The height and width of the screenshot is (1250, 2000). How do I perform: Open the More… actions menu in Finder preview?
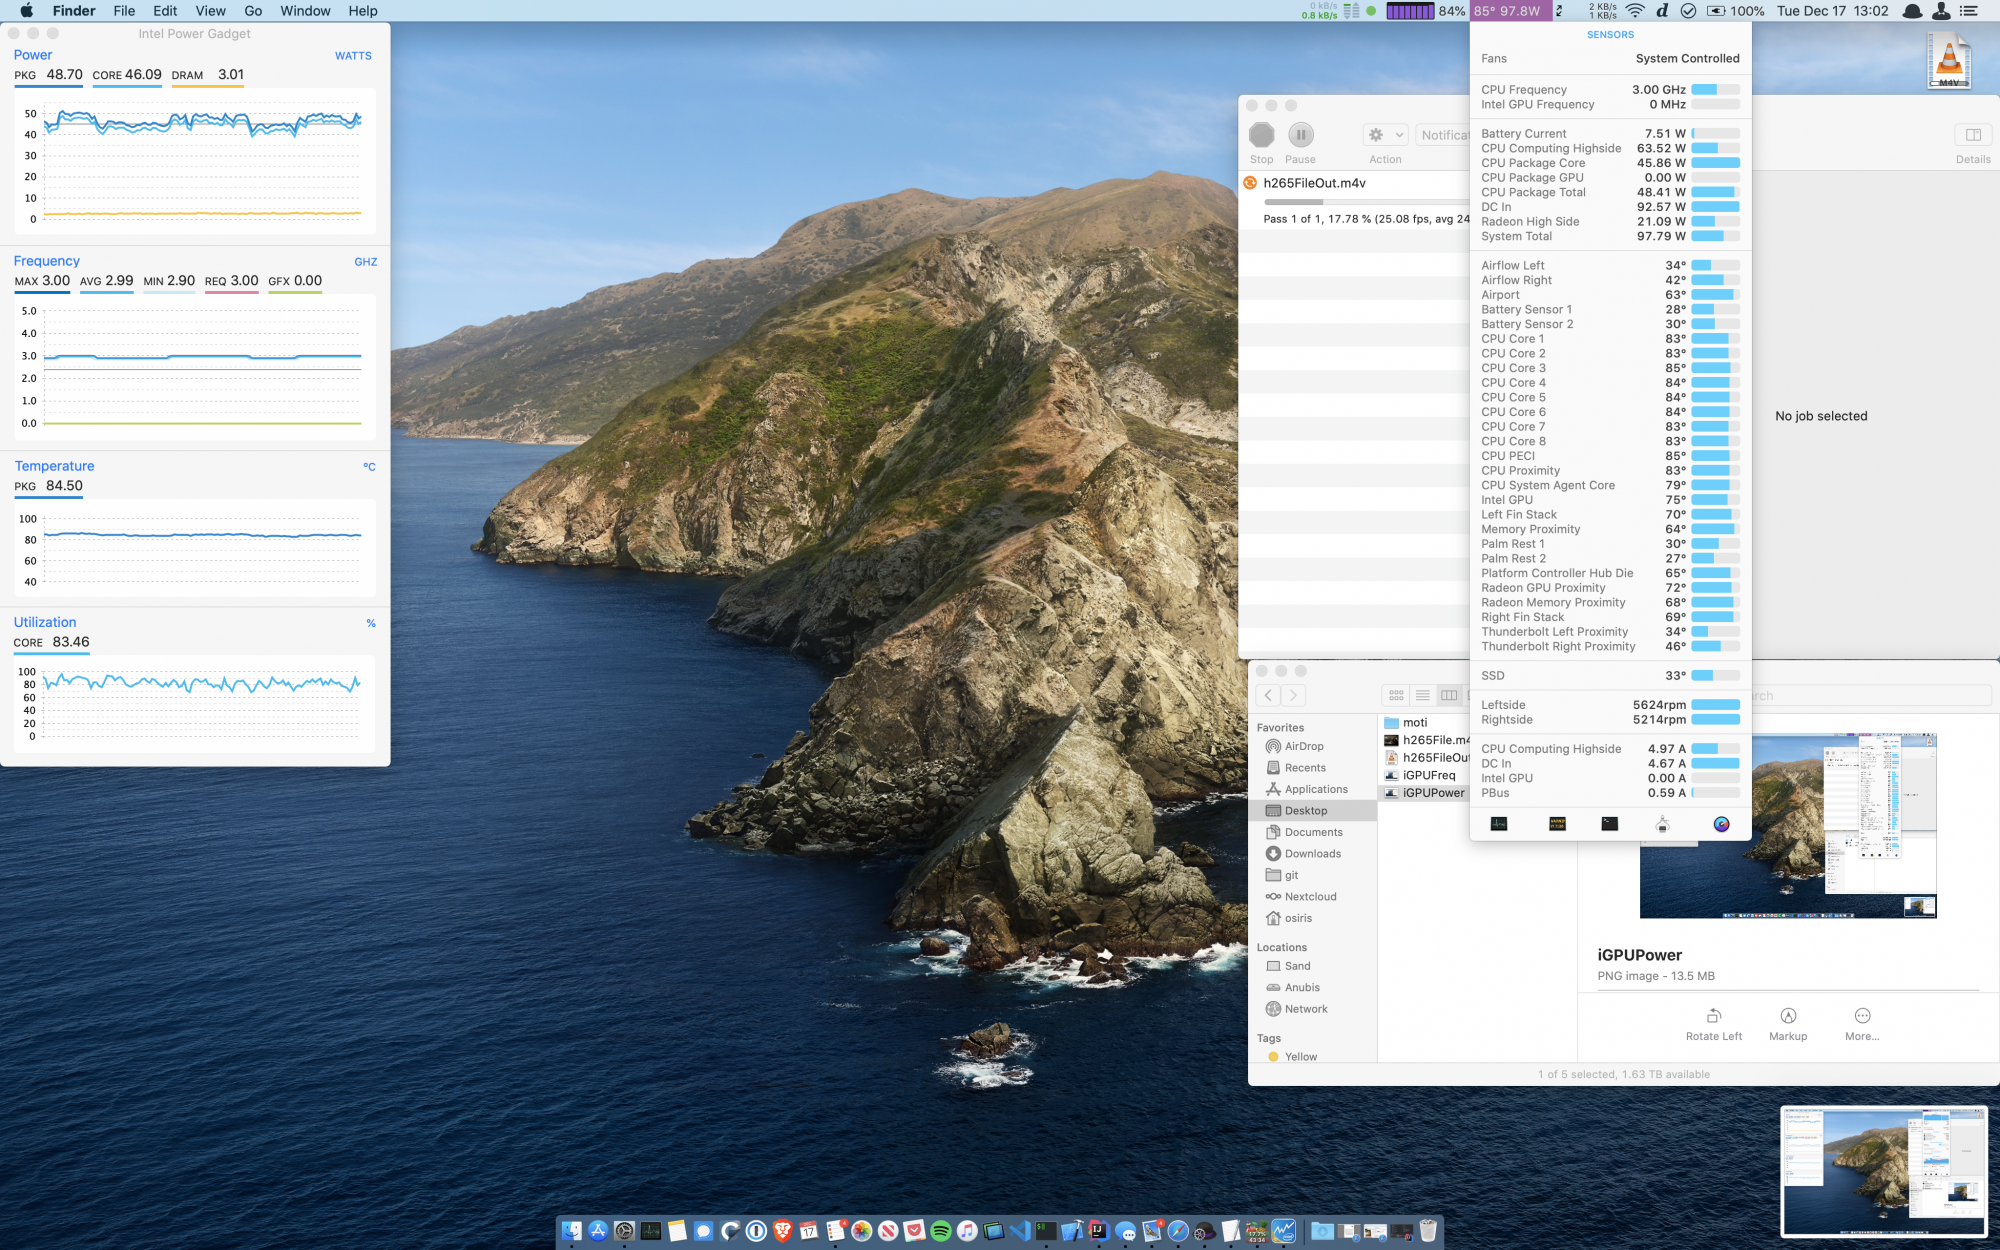(x=1862, y=1016)
